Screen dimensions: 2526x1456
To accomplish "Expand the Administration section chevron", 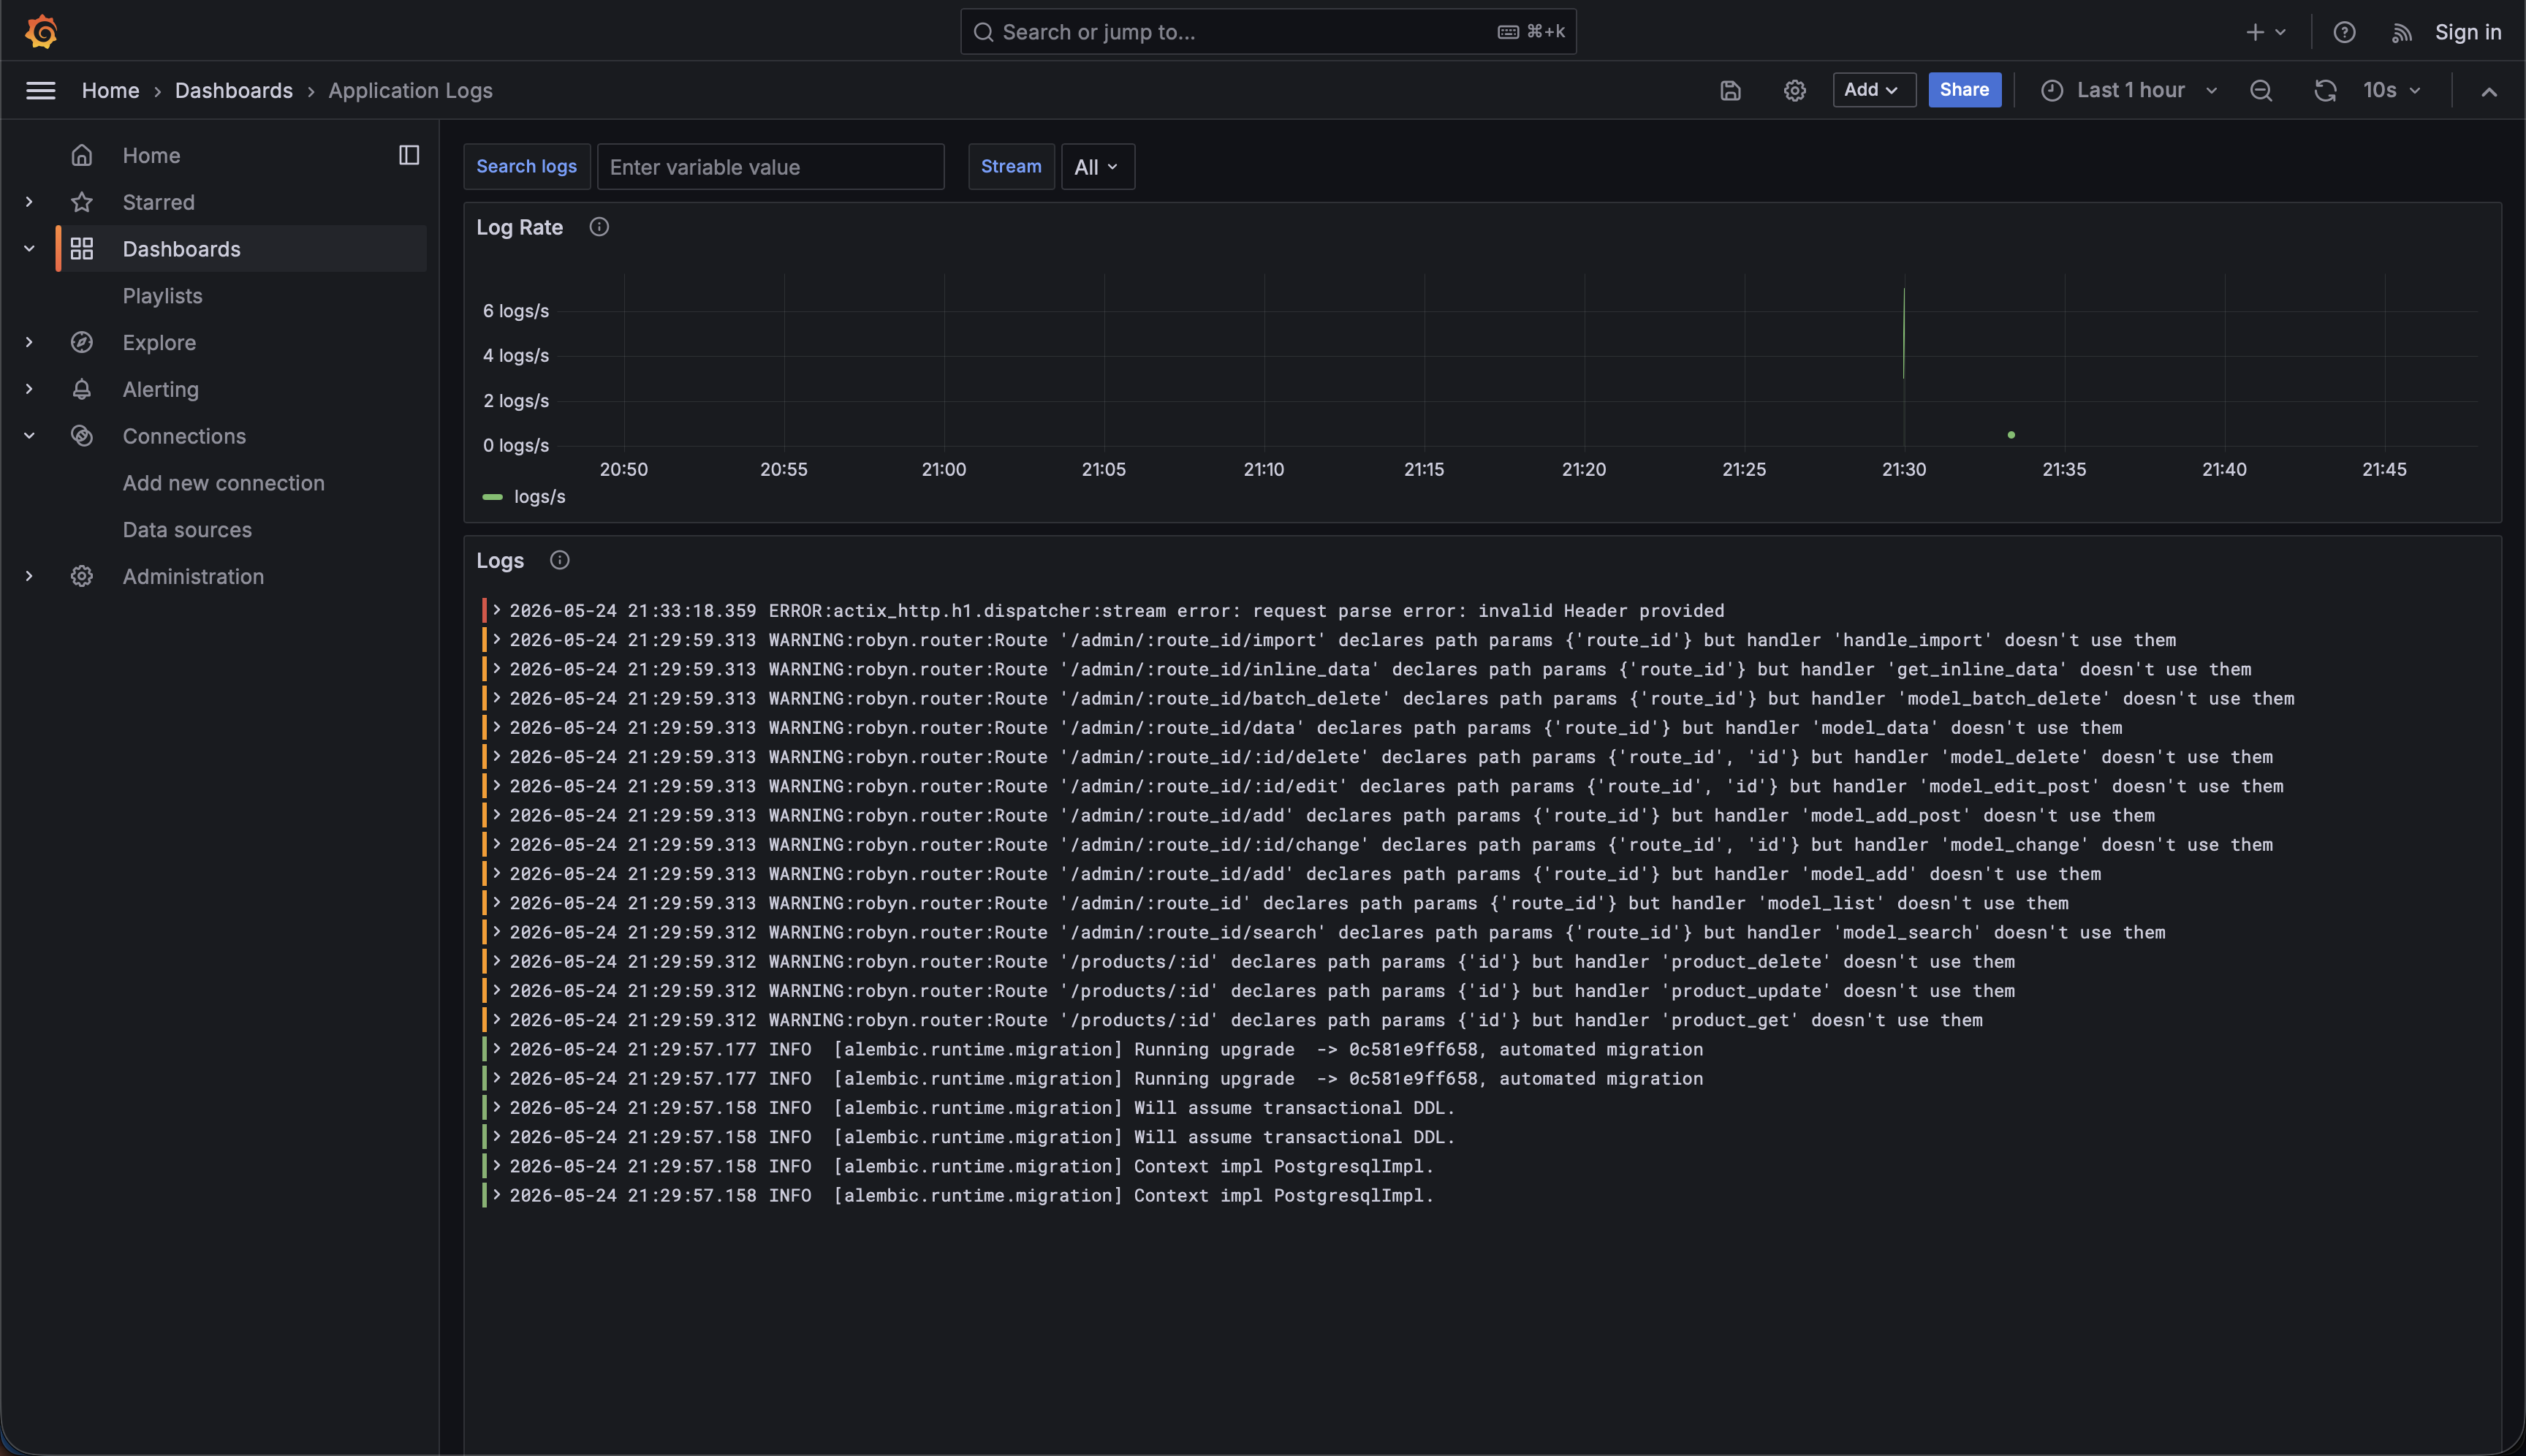I will coord(29,576).
